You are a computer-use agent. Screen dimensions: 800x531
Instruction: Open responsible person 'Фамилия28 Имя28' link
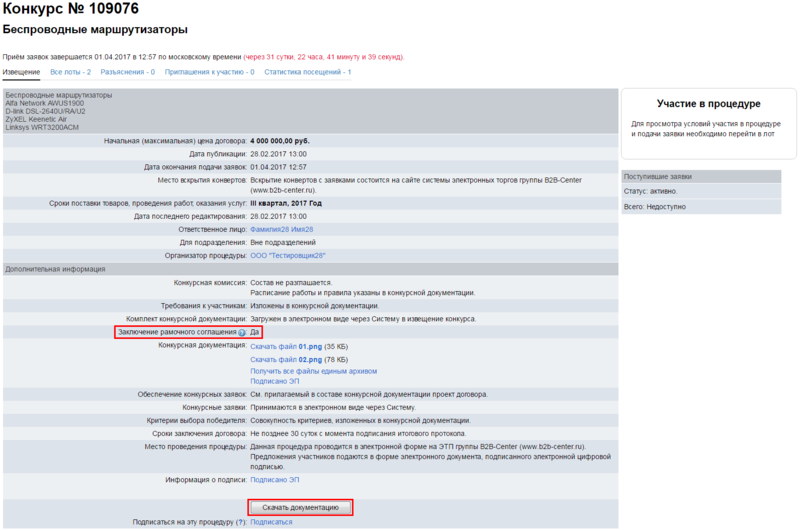281,229
